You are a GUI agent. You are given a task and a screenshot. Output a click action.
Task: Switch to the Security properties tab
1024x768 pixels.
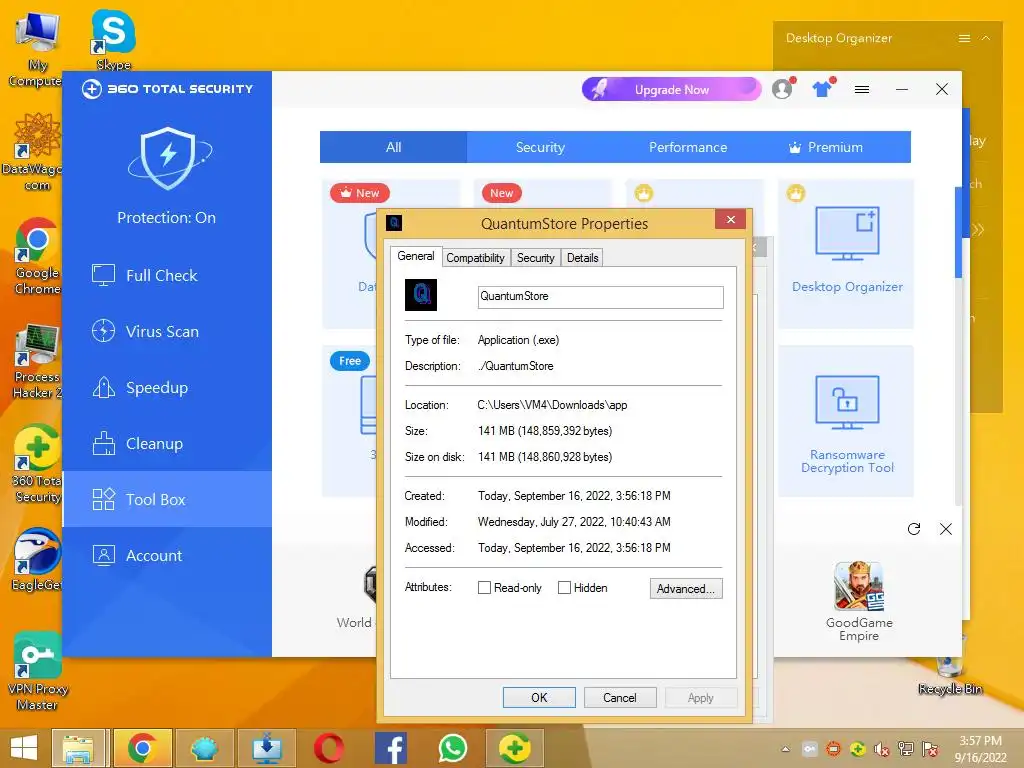[536, 258]
